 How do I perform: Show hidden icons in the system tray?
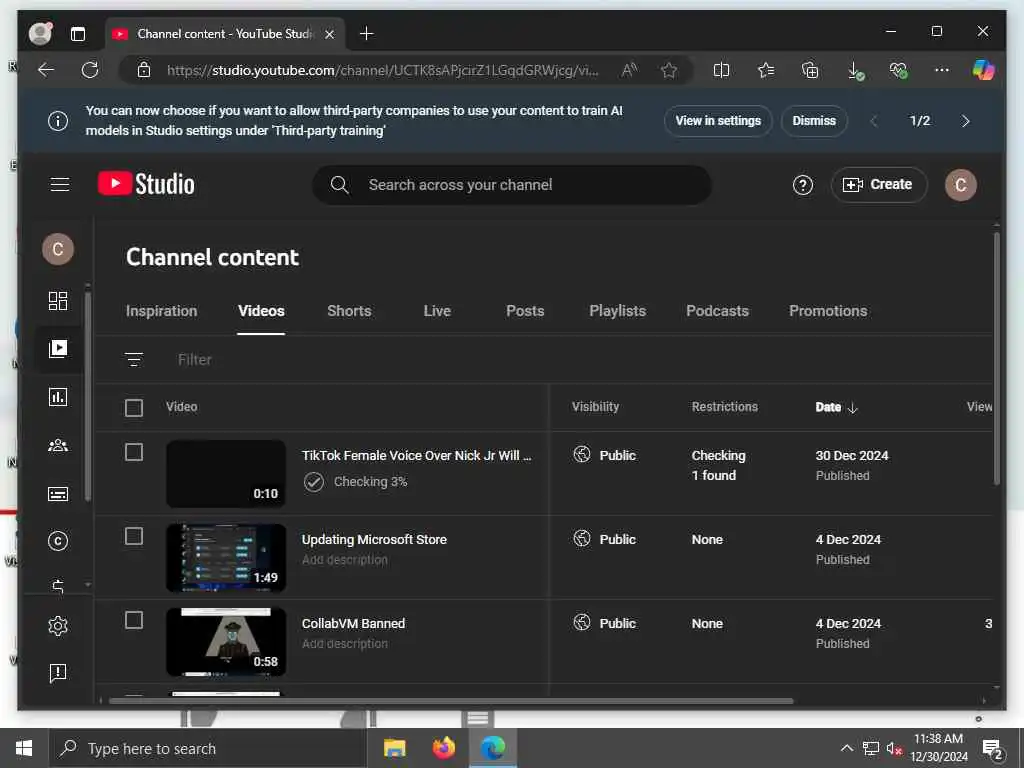846,748
